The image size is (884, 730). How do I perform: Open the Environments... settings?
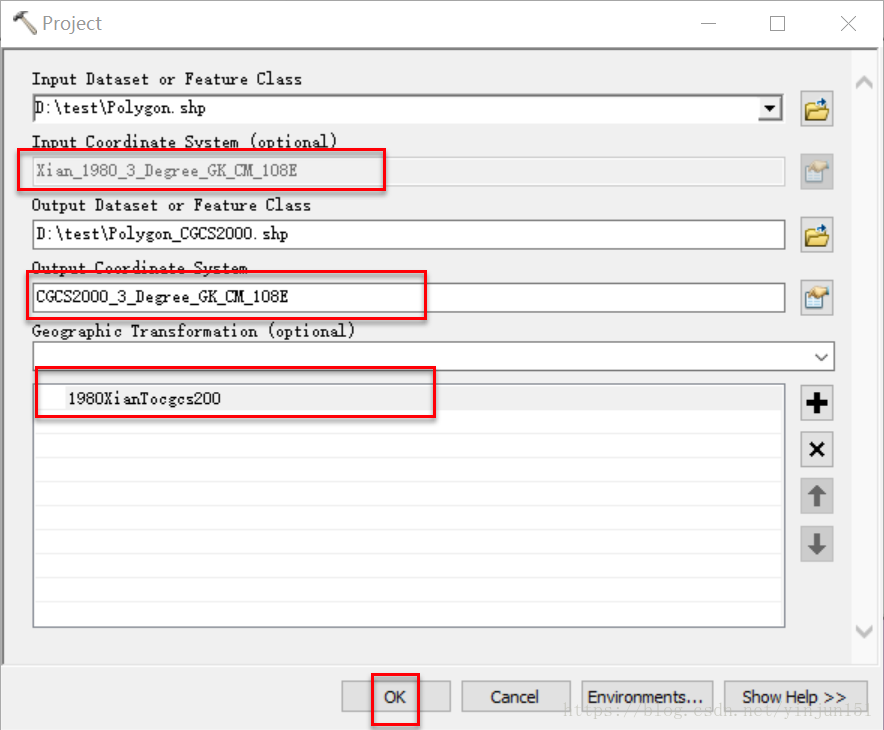pos(647,697)
